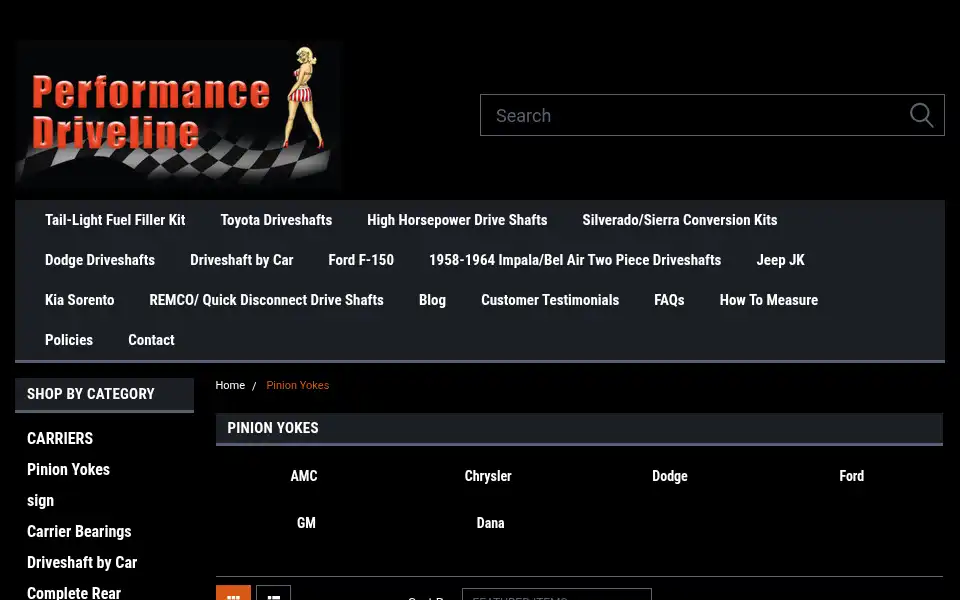Viewport: 960px width, 600px height.
Task: View Customer Testimonials page
Action: [550, 300]
